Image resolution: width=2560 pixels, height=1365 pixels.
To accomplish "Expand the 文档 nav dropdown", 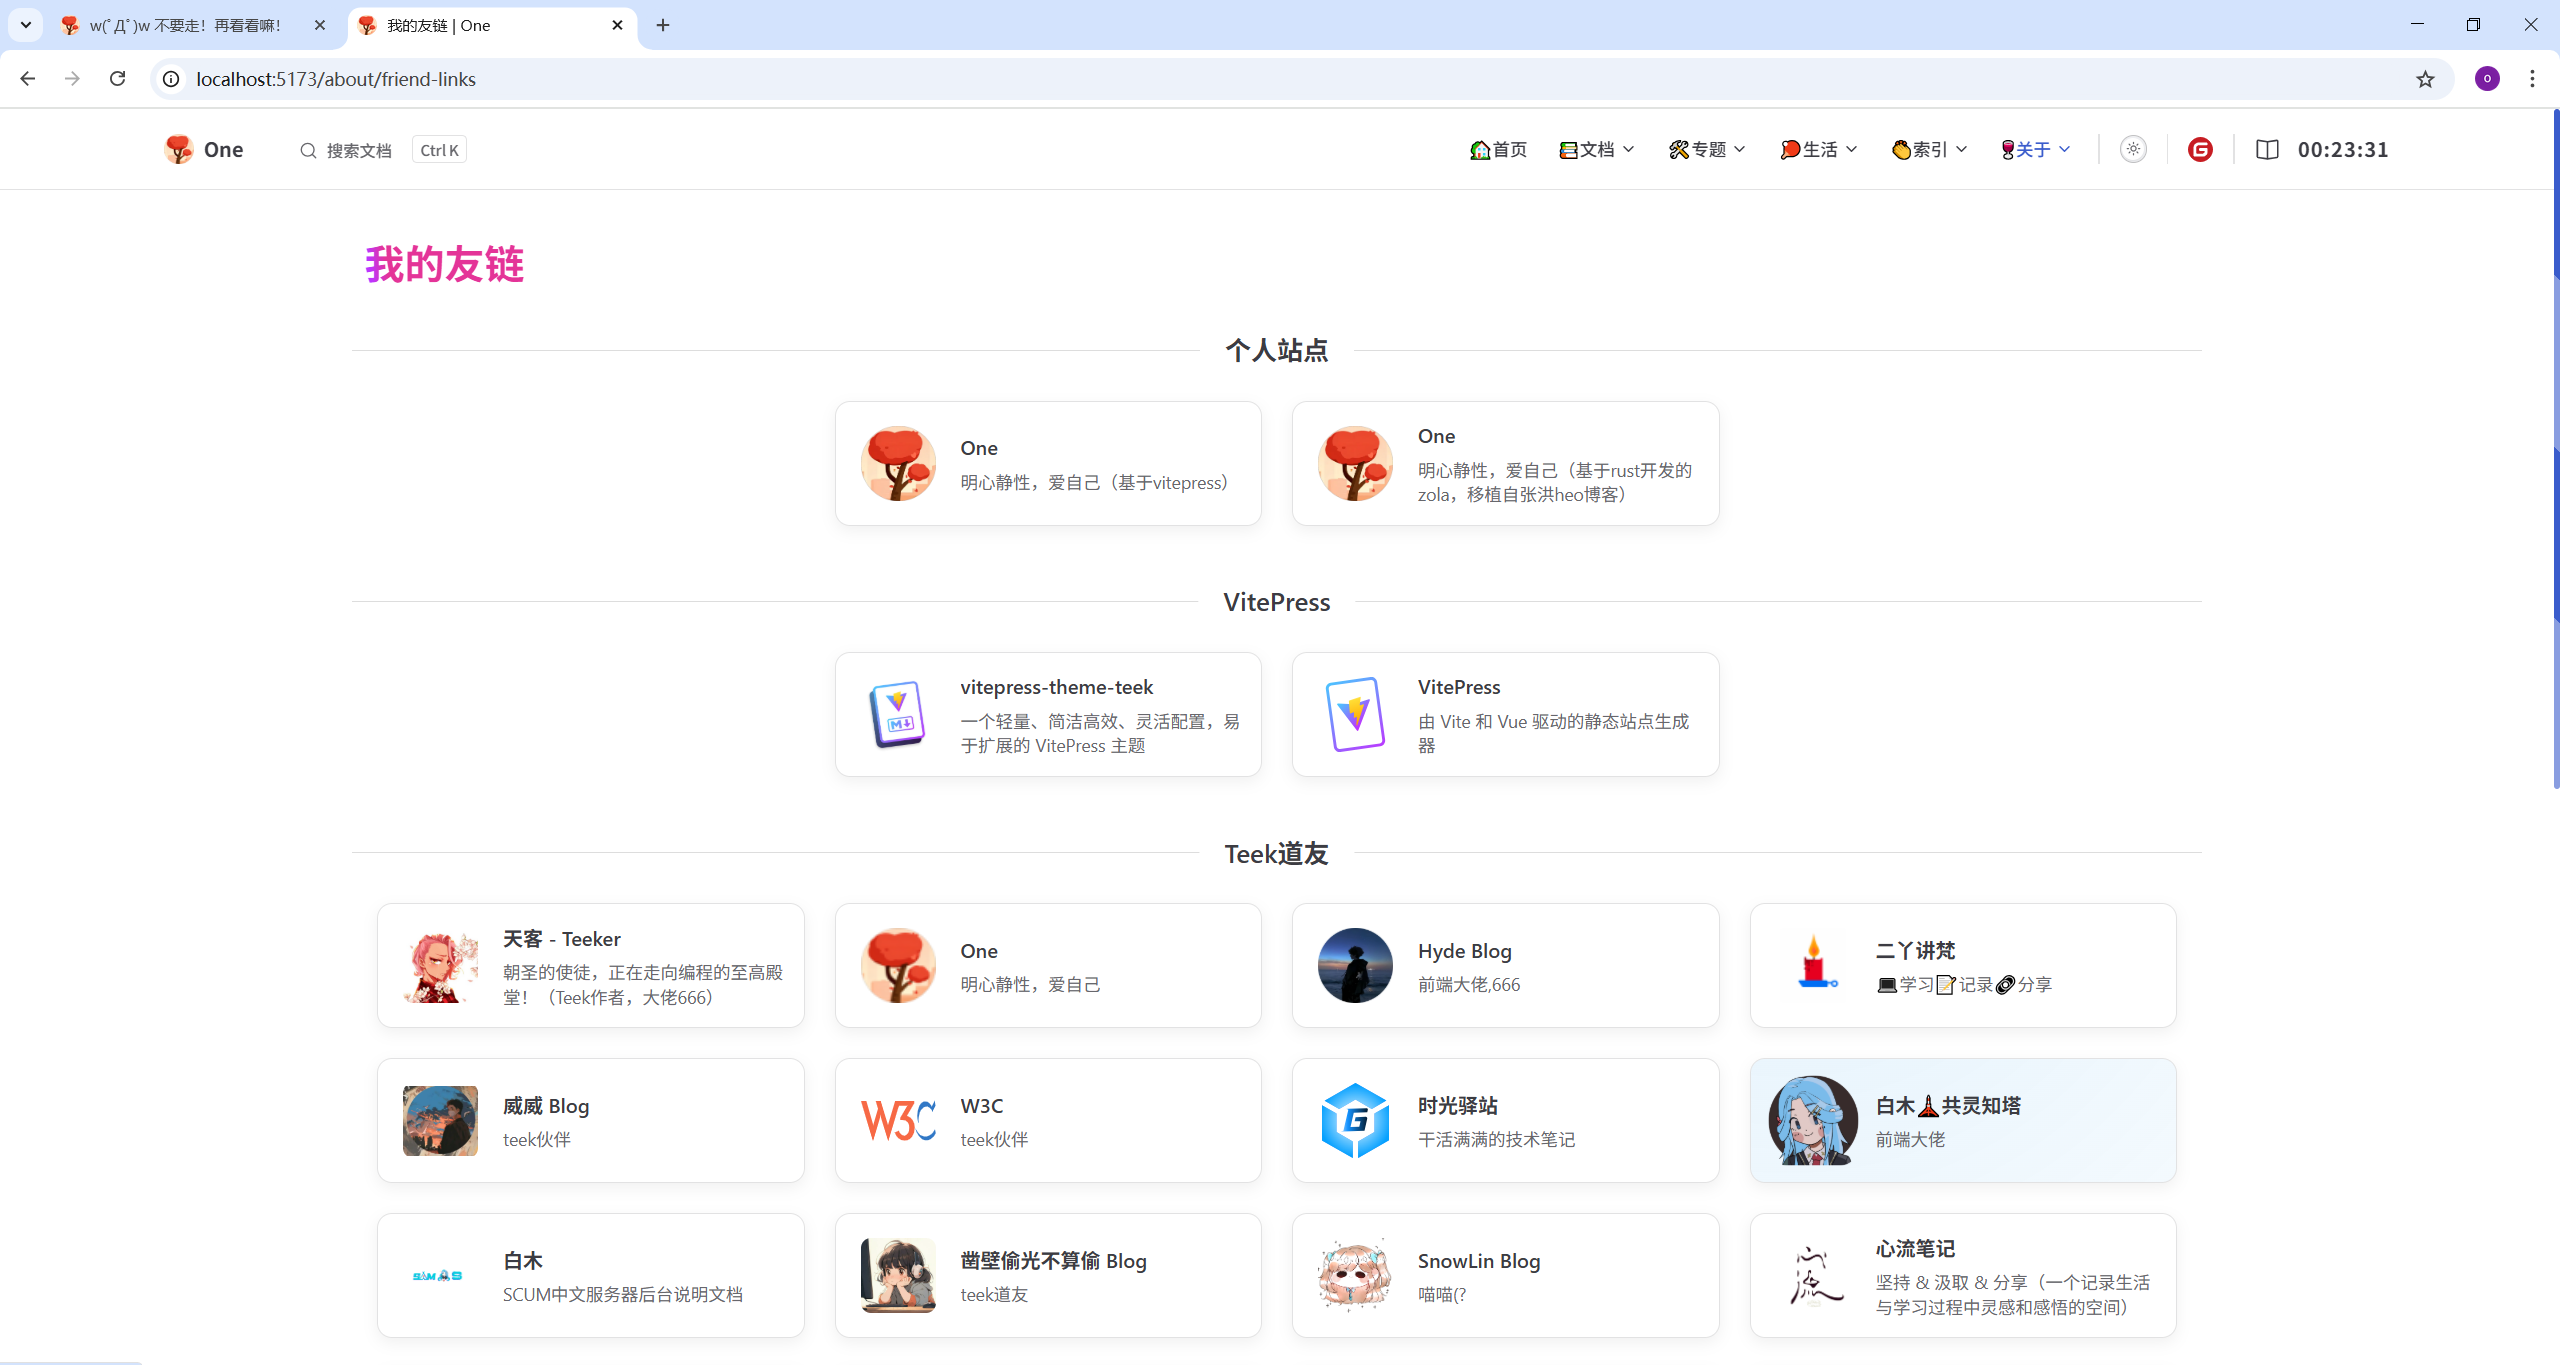I will click(1597, 150).
